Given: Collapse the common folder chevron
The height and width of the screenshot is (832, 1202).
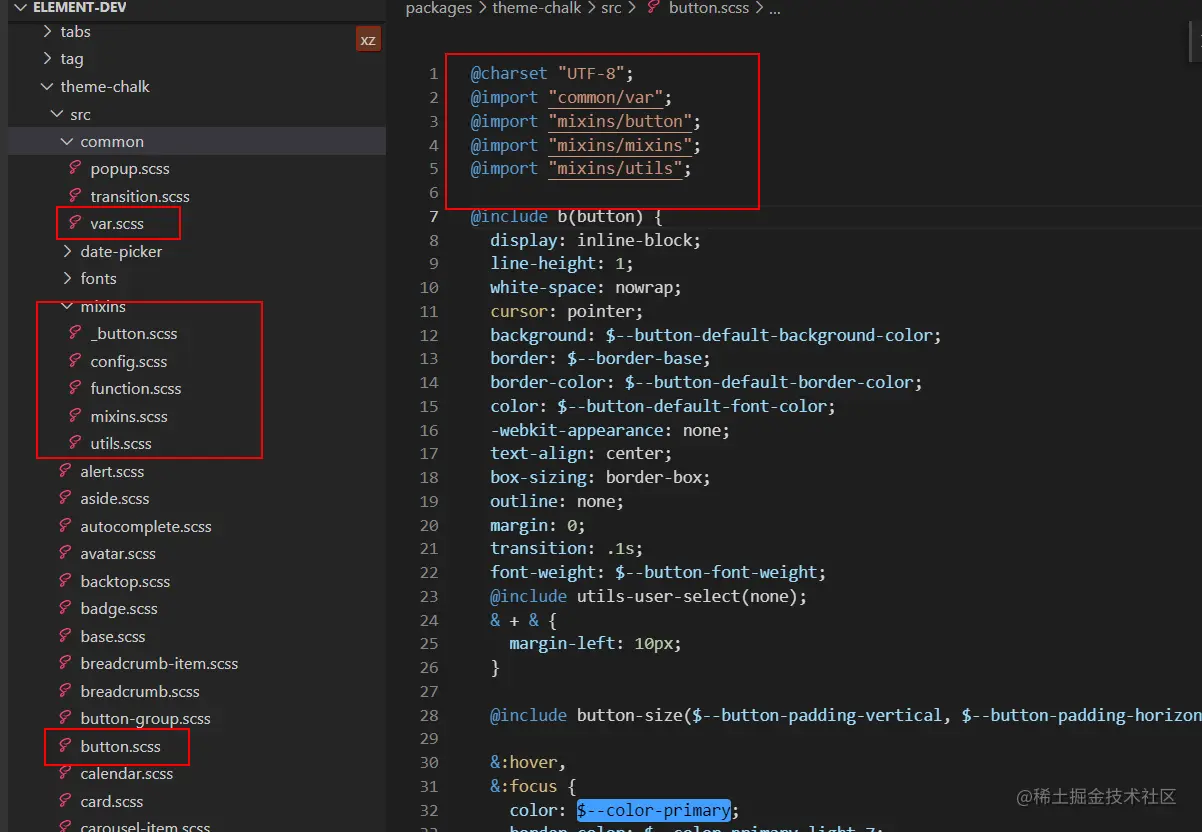Looking at the screenshot, I should [67, 141].
